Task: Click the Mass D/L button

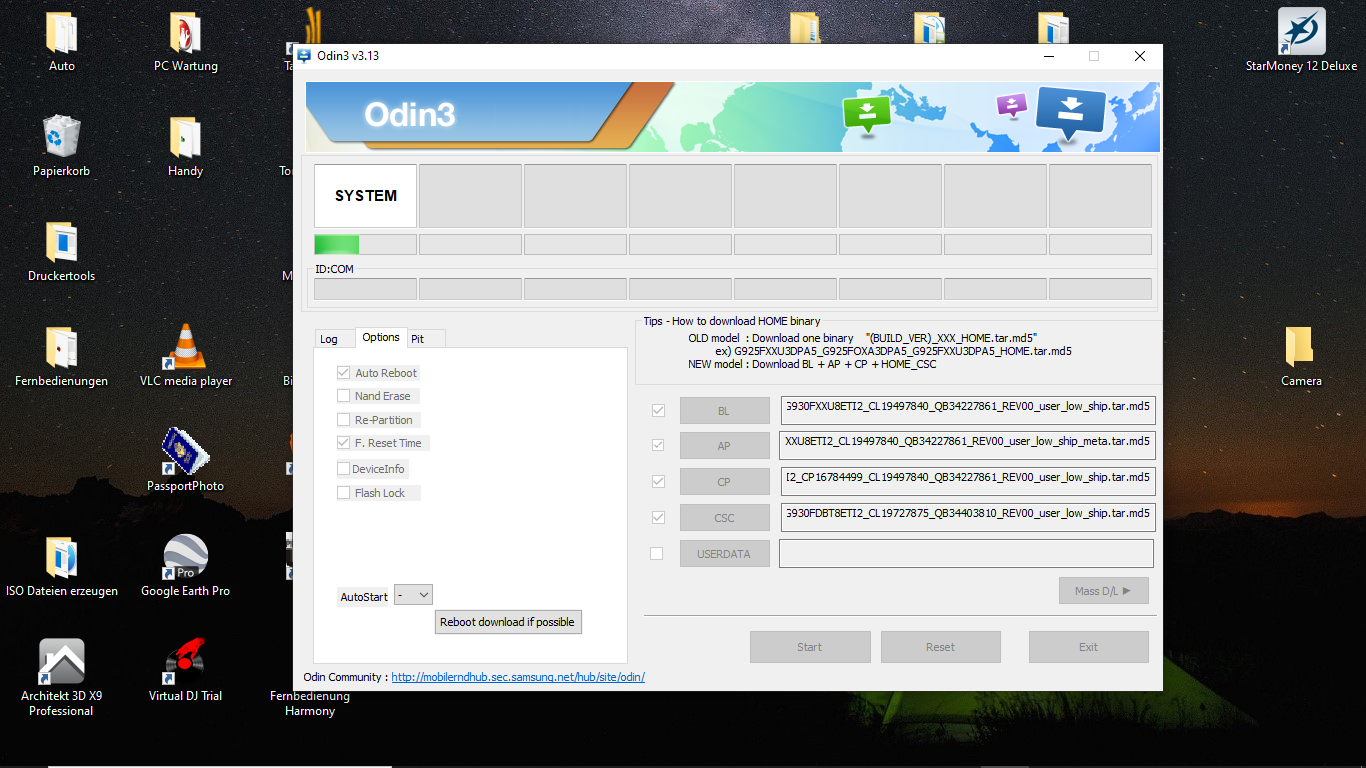Action: pos(1104,591)
